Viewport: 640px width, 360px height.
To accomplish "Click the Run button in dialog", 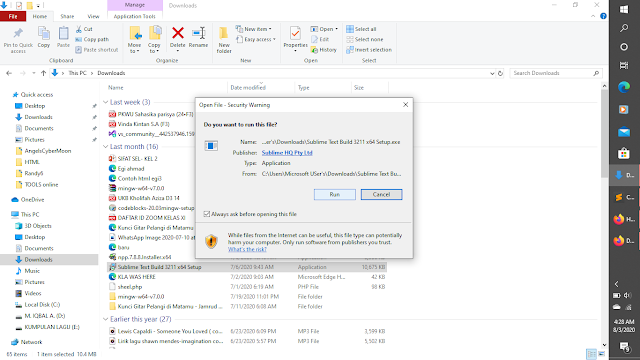I will point(335,194).
